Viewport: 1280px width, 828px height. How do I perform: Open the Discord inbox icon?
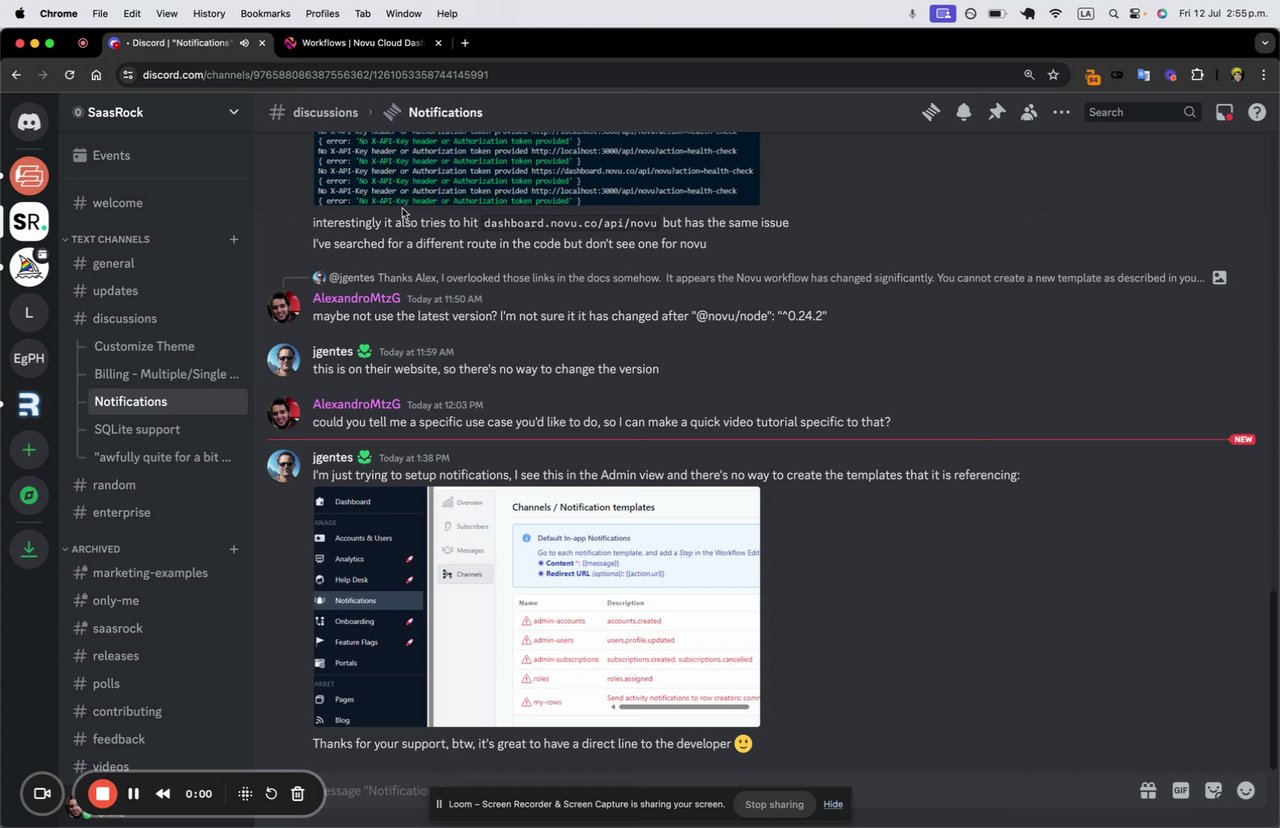tap(1224, 112)
